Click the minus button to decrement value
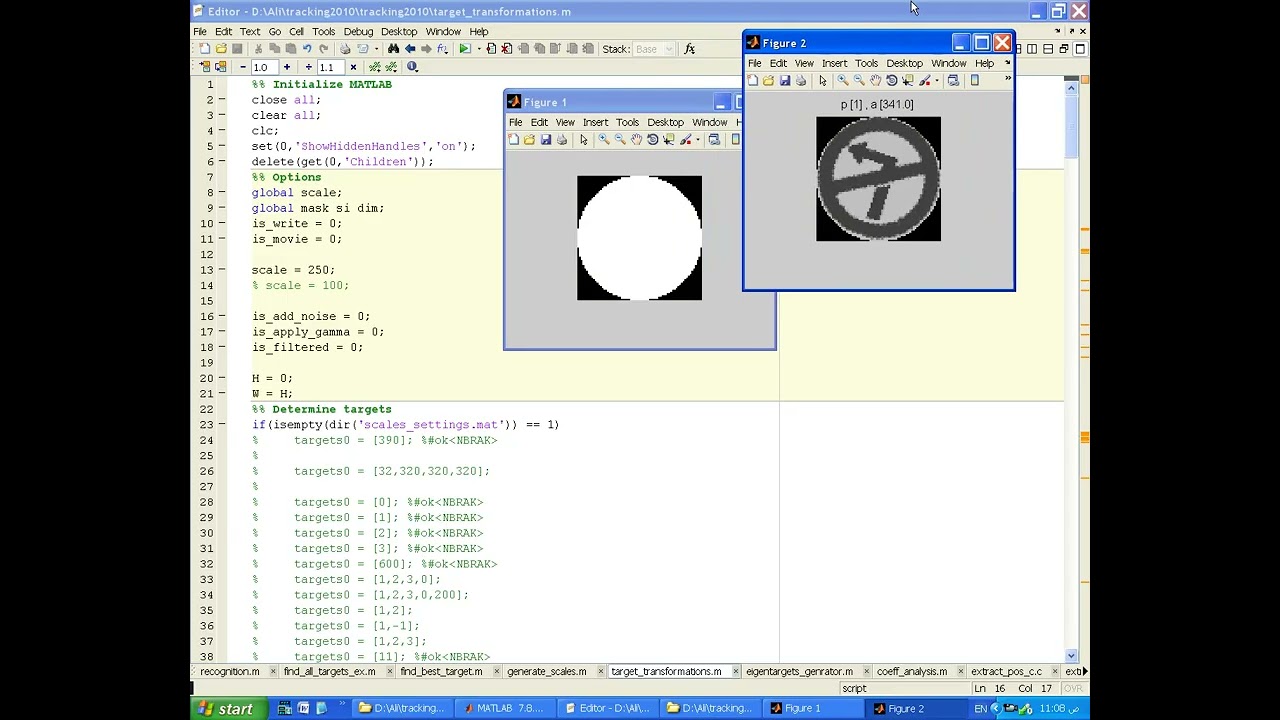This screenshot has height=720, width=1280. pos(242,67)
